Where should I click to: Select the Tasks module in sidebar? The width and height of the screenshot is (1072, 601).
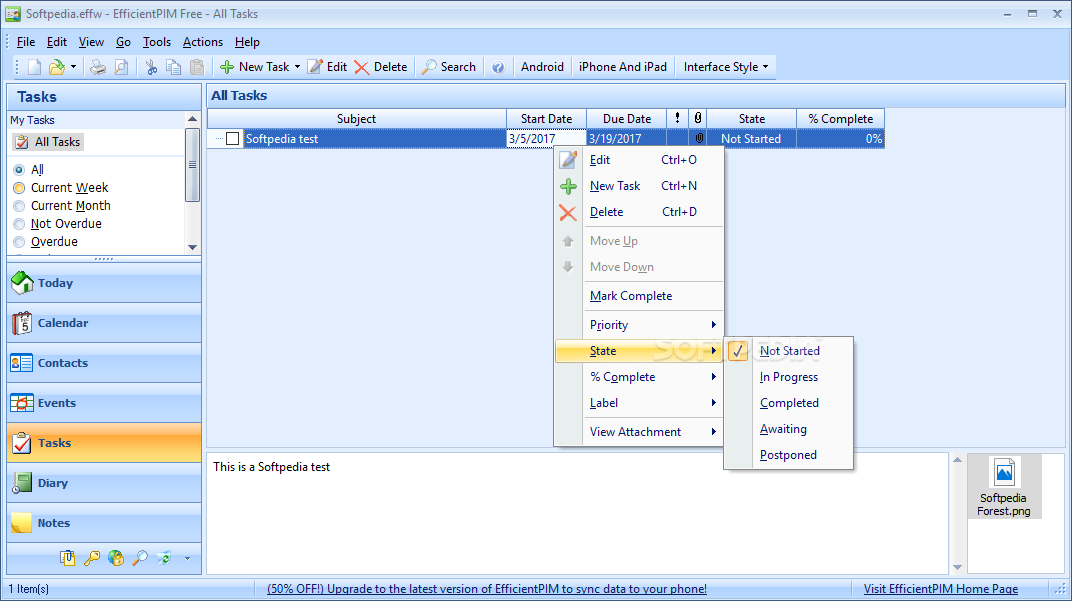(x=104, y=443)
